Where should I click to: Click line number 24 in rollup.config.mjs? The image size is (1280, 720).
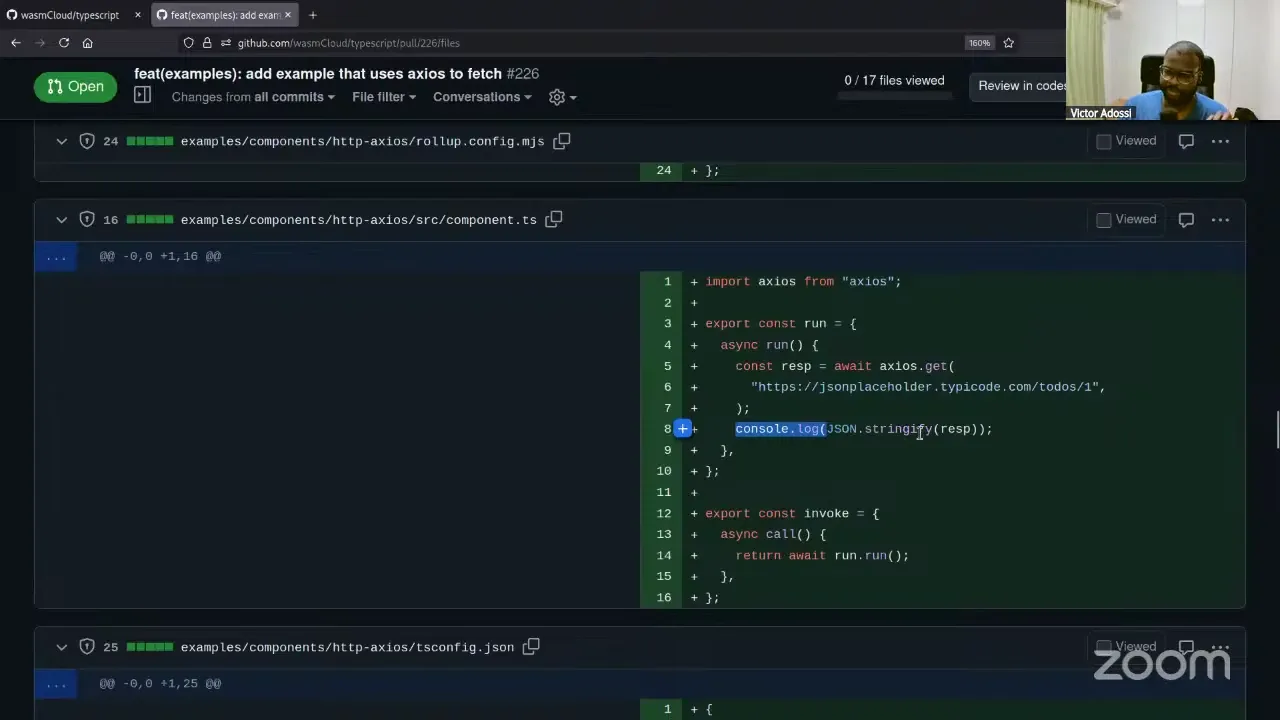[x=664, y=170]
